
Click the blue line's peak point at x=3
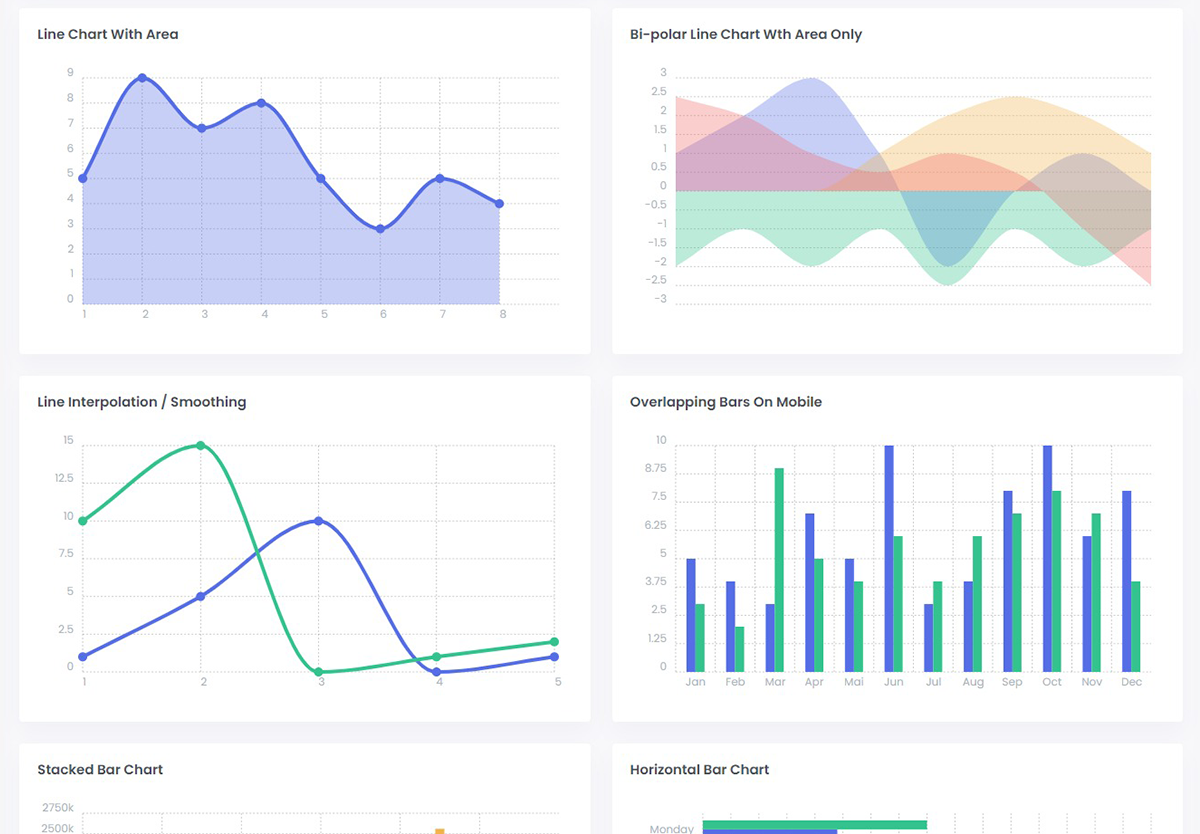pos(319,521)
